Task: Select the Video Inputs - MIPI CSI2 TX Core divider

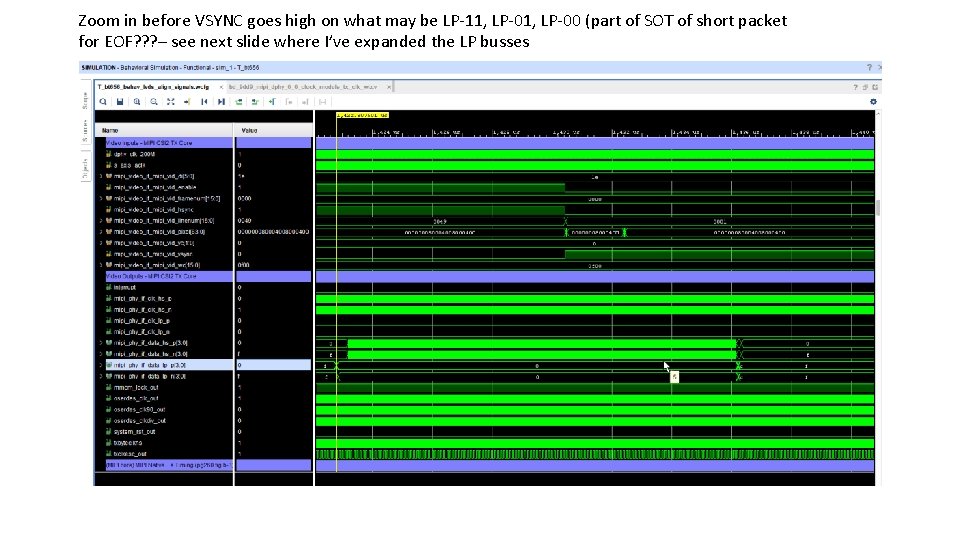Action: (x=168, y=143)
